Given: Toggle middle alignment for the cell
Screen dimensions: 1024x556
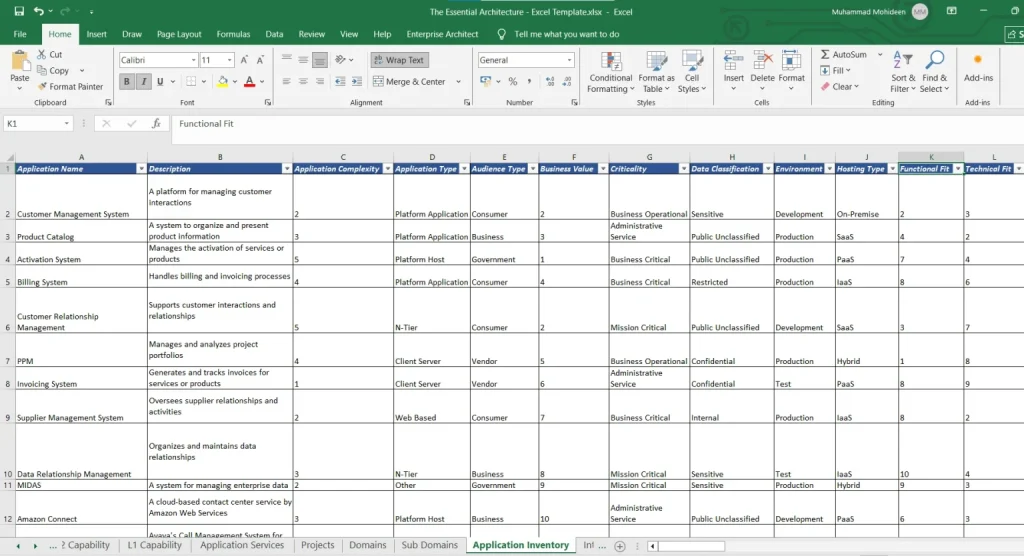Looking at the screenshot, I should [x=303, y=59].
